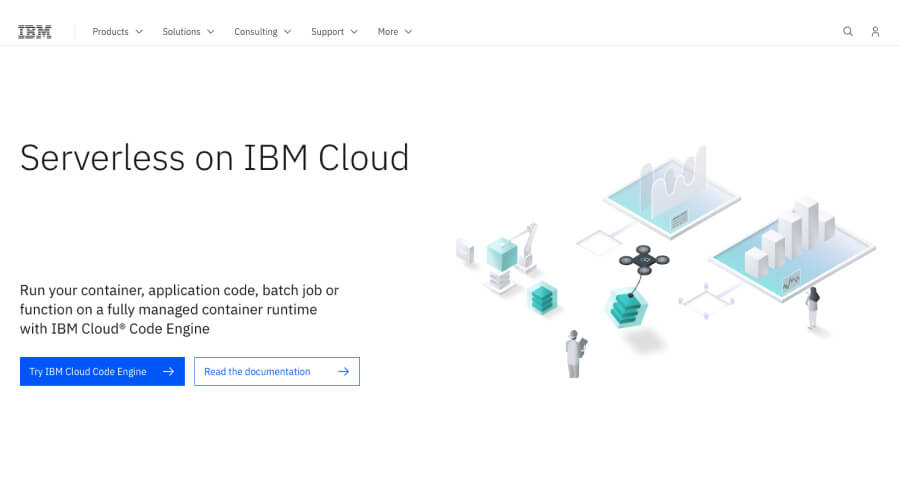Open the More menu
The height and width of the screenshot is (500, 900).
[395, 32]
